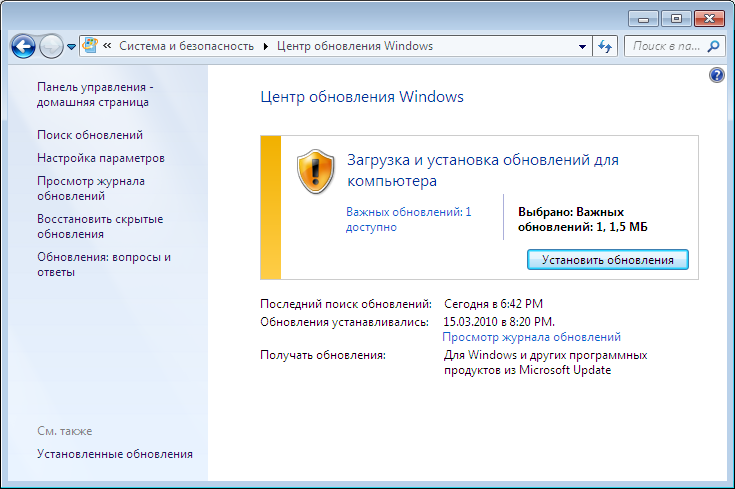Open 'Панель управления - домашняя страница'
Screen dimensions: 735x489
coord(95,94)
